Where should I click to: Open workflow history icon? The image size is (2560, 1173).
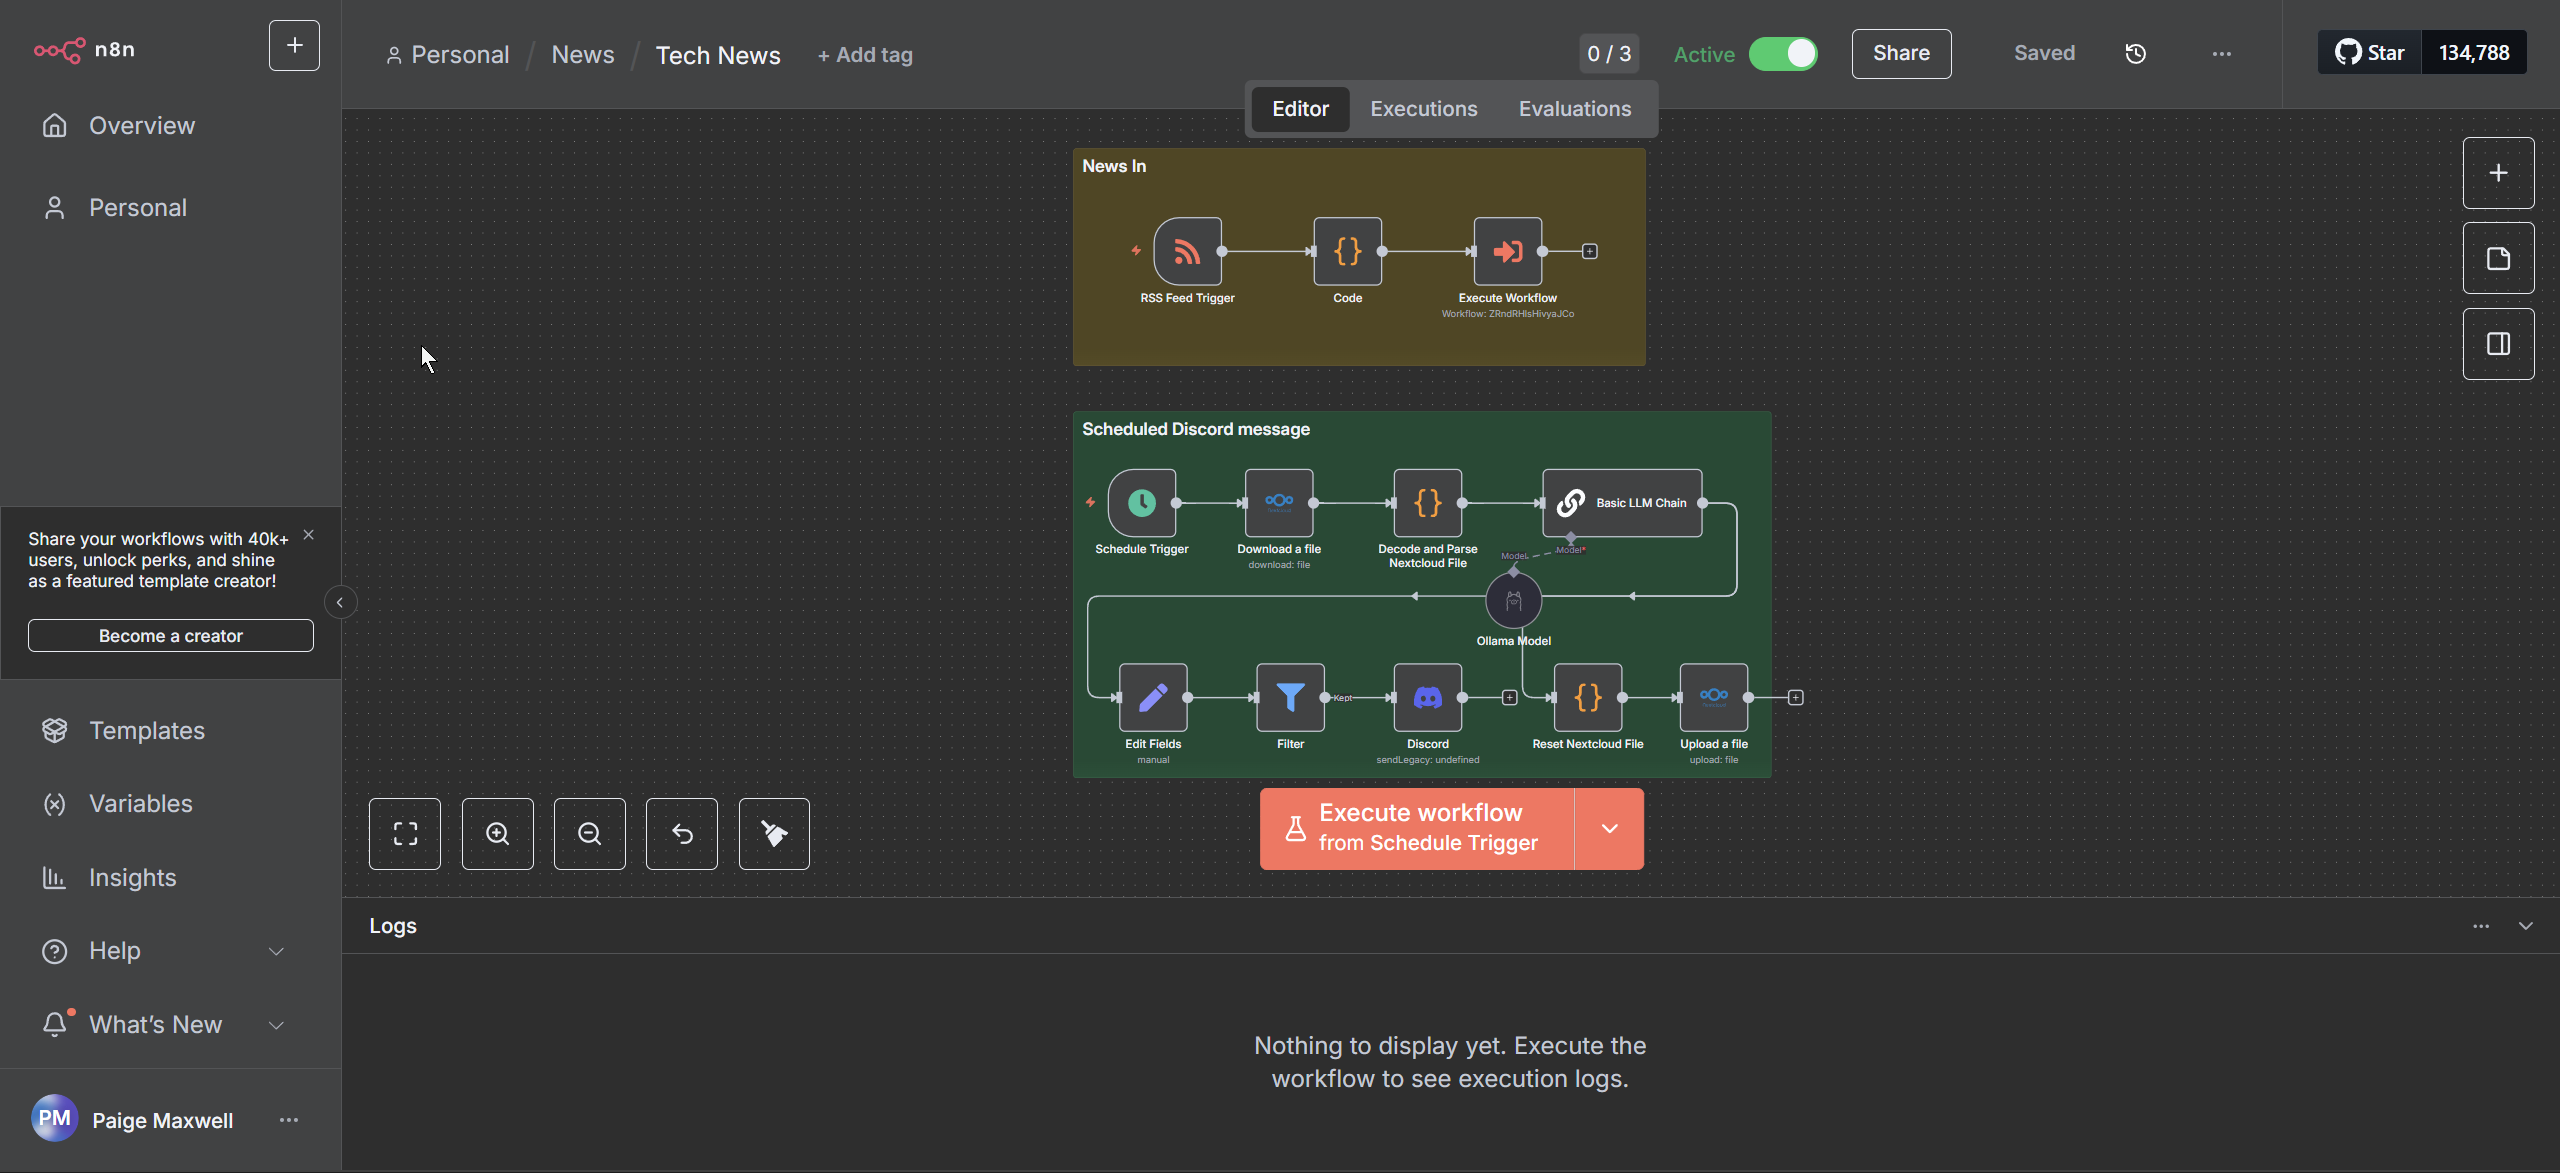click(x=2136, y=54)
